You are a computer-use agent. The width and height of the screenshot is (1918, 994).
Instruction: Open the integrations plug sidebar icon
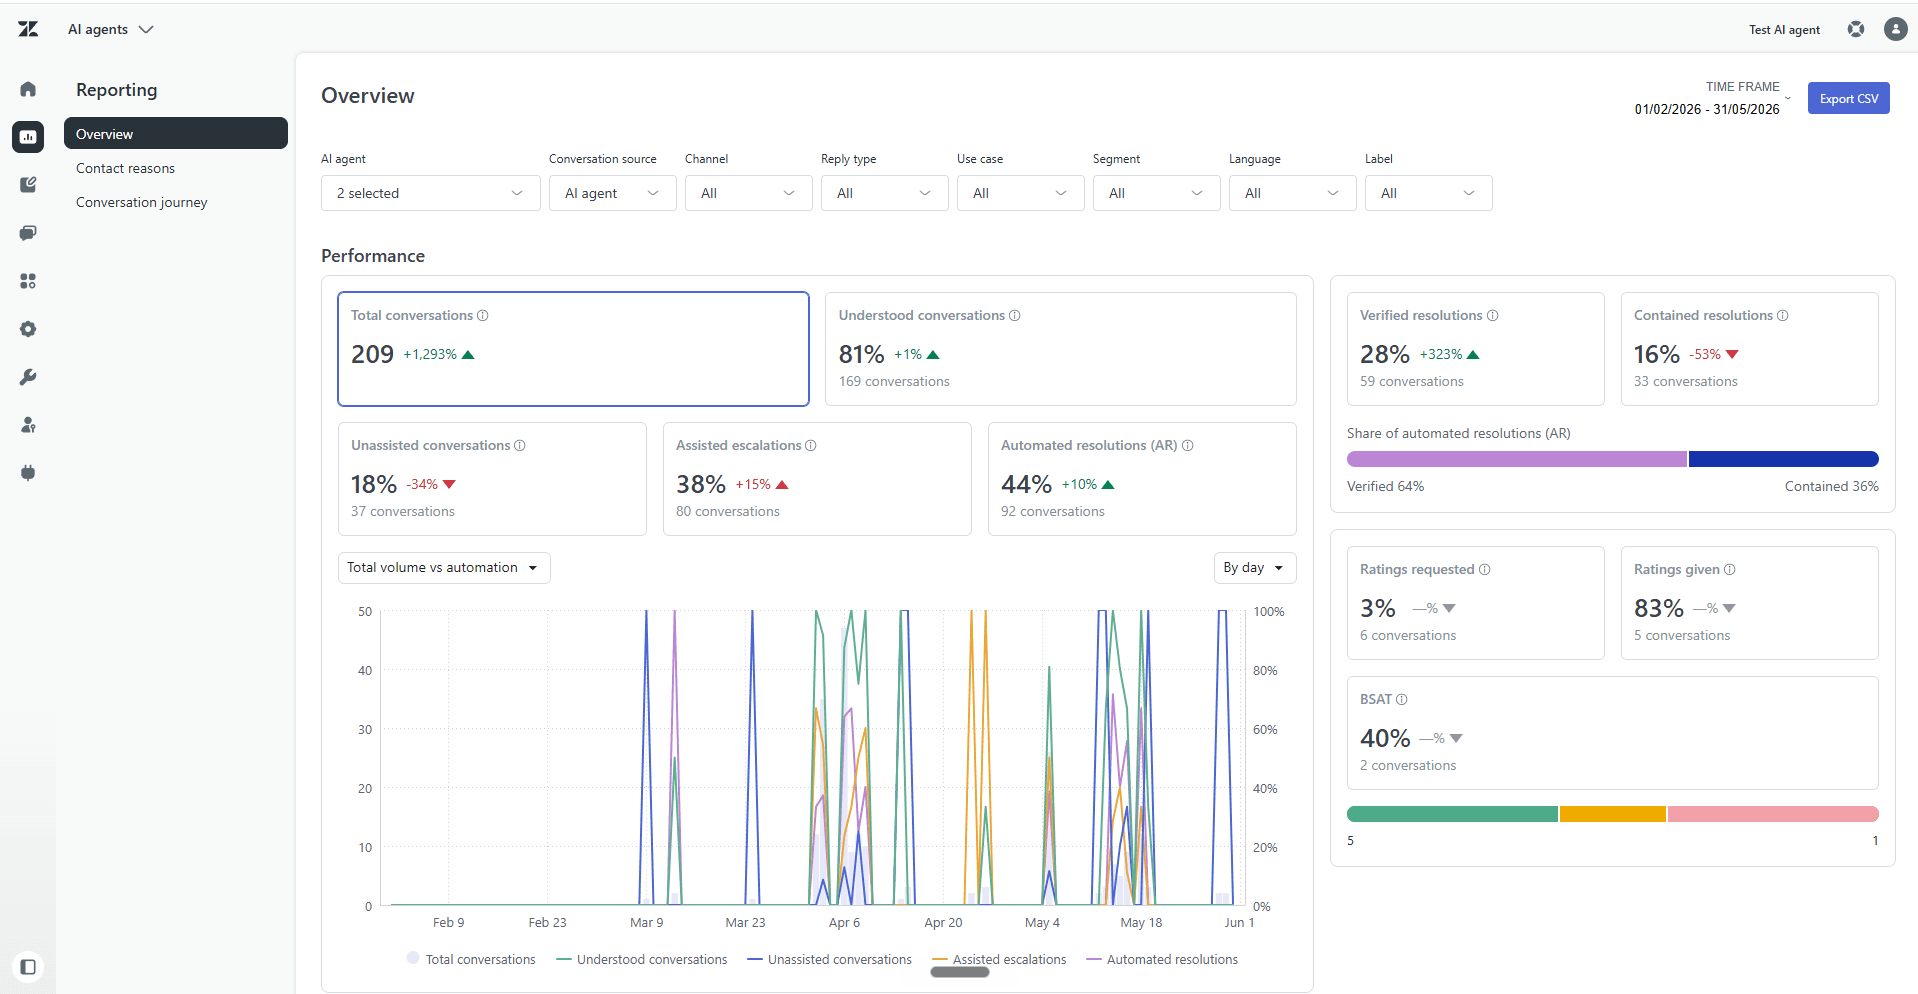(28, 473)
